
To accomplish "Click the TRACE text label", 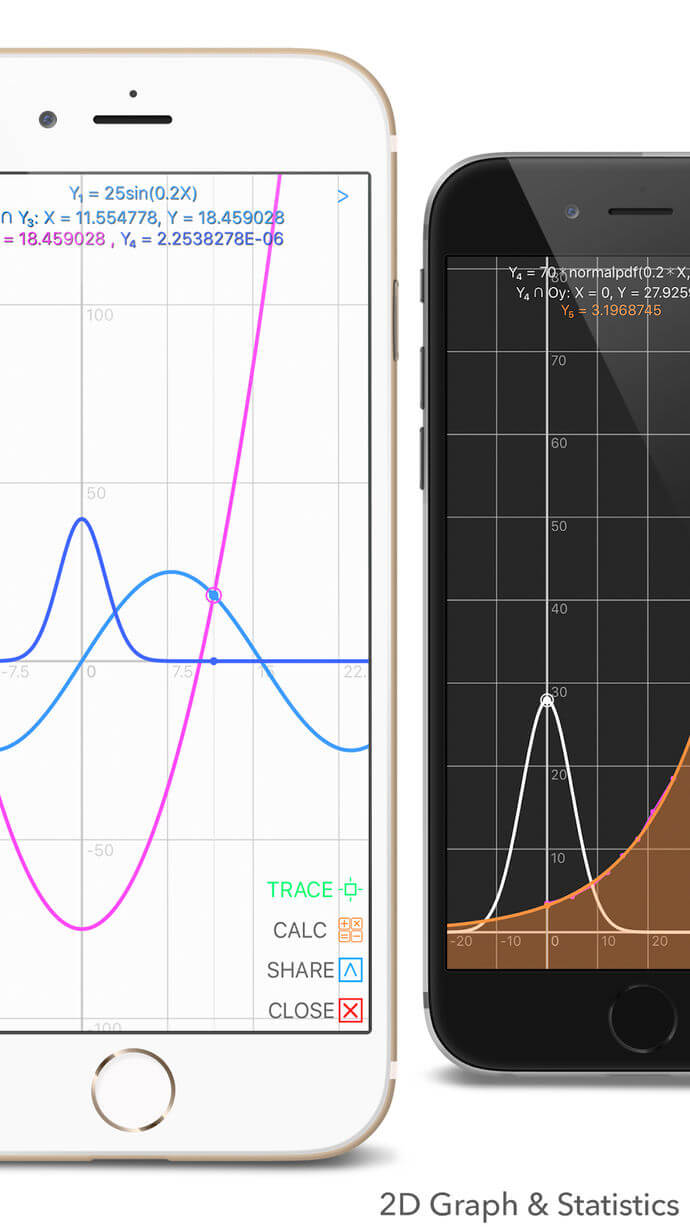I will point(299,889).
